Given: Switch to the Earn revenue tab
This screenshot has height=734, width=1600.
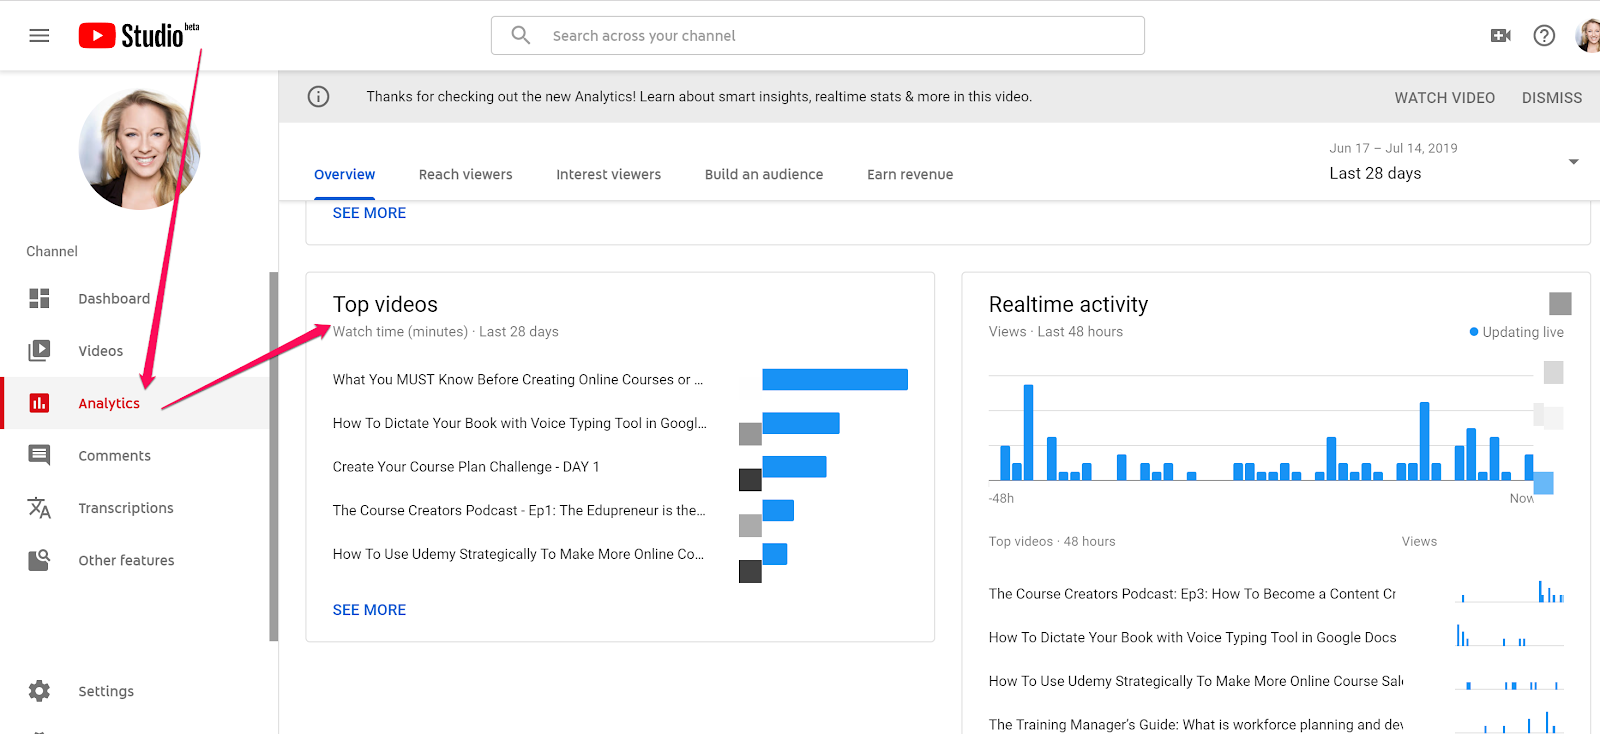Looking at the screenshot, I should [x=910, y=174].
